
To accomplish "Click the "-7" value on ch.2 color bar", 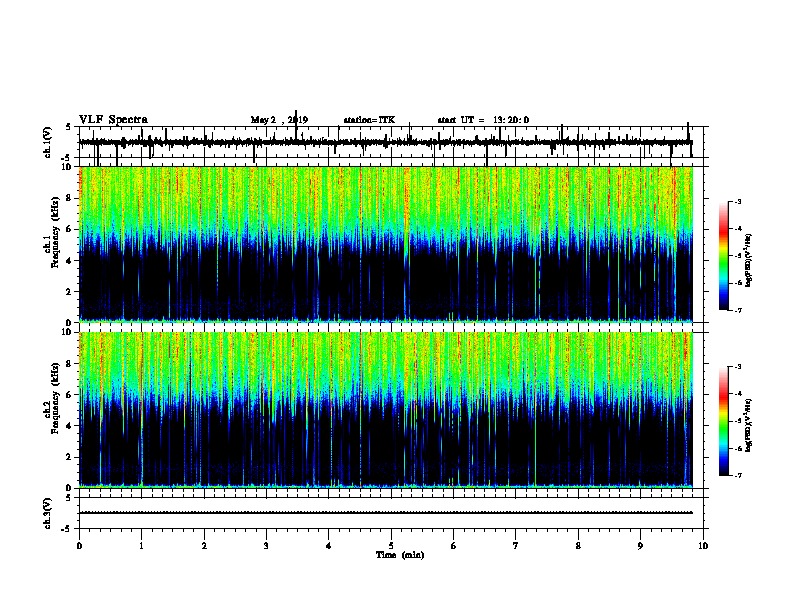I will click(737, 475).
